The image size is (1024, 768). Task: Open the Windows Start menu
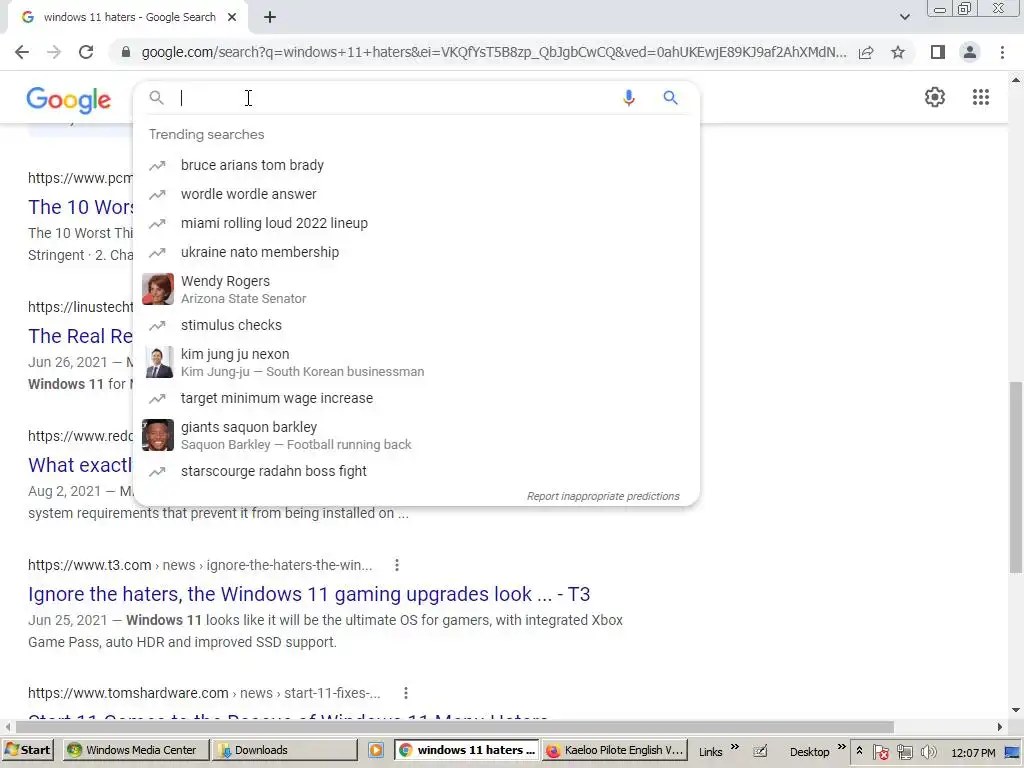[27, 750]
